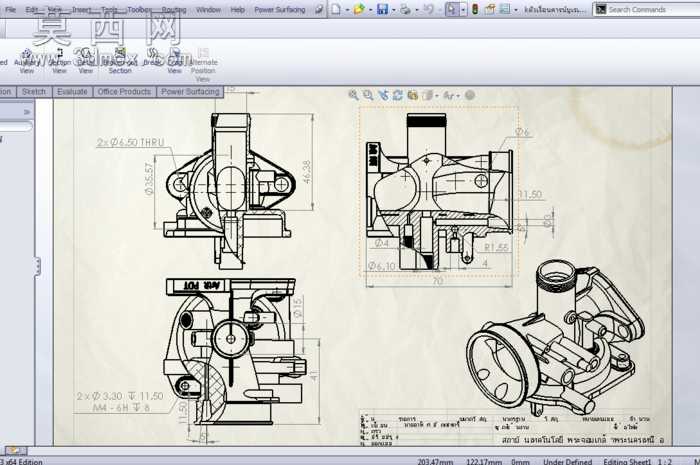Select the Ø35.57 diameter dimension
700x465 pixels.
[149, 178]
